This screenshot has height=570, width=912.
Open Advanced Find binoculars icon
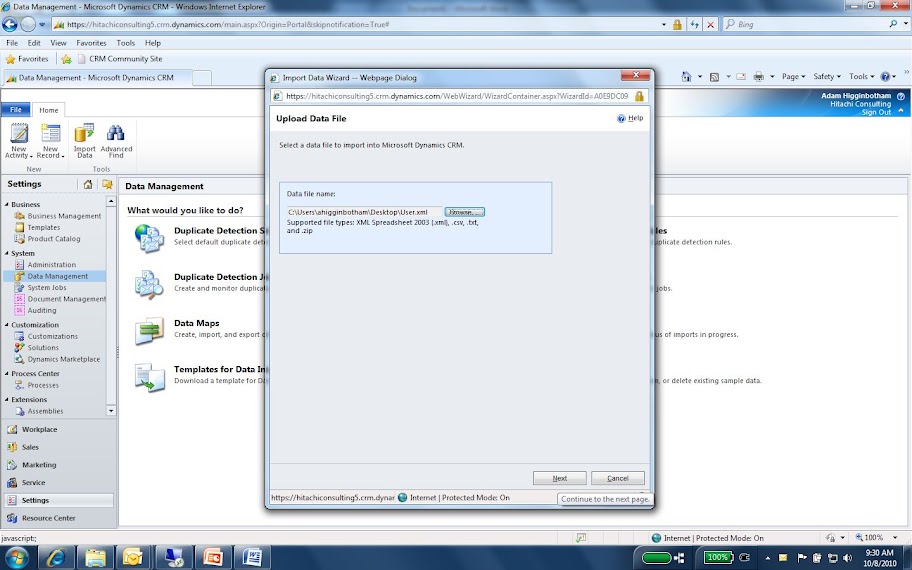116,133
